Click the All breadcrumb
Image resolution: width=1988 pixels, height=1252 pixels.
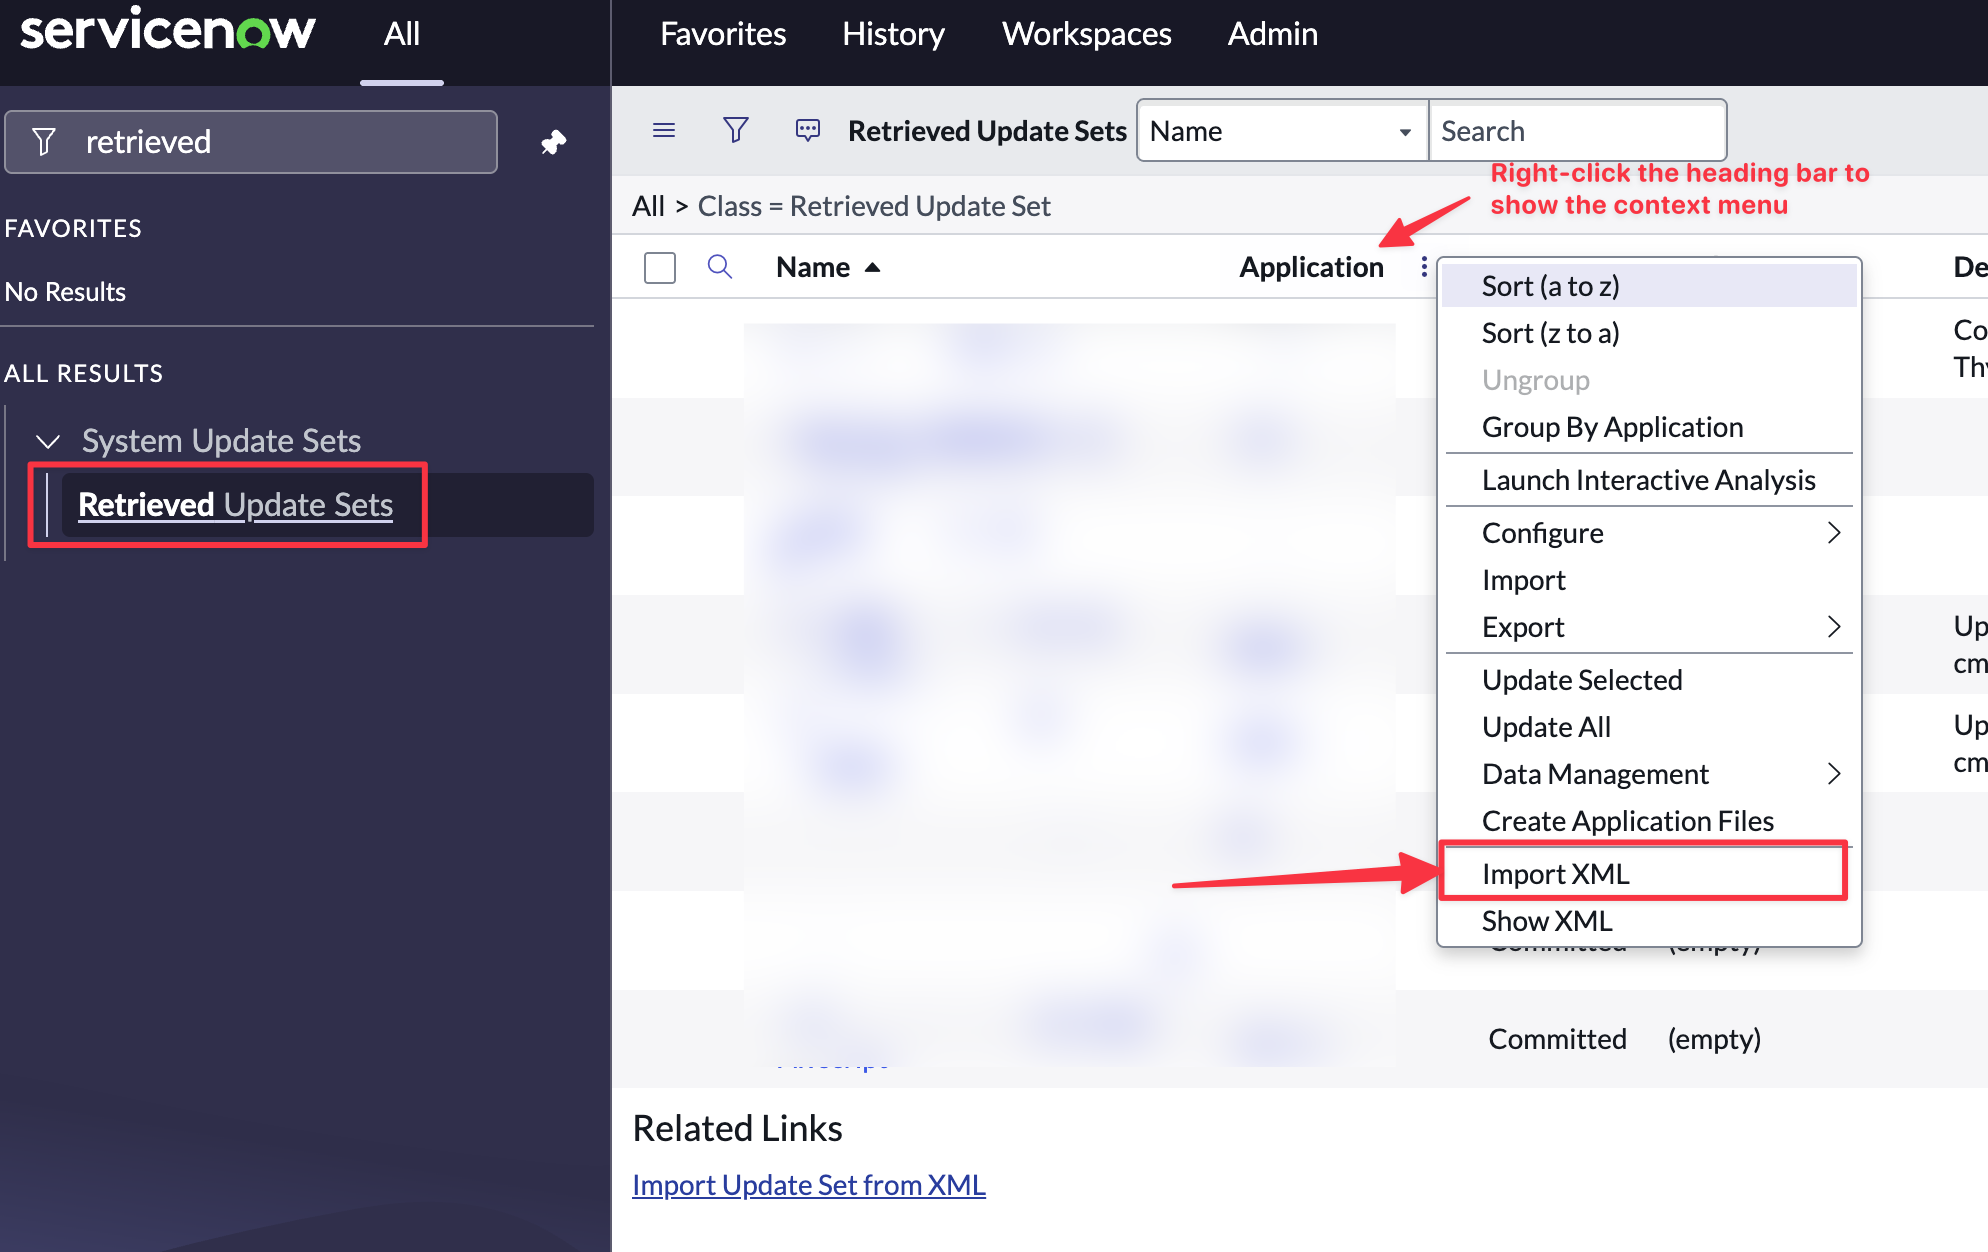pyautogui.click(x=648, y=206)
